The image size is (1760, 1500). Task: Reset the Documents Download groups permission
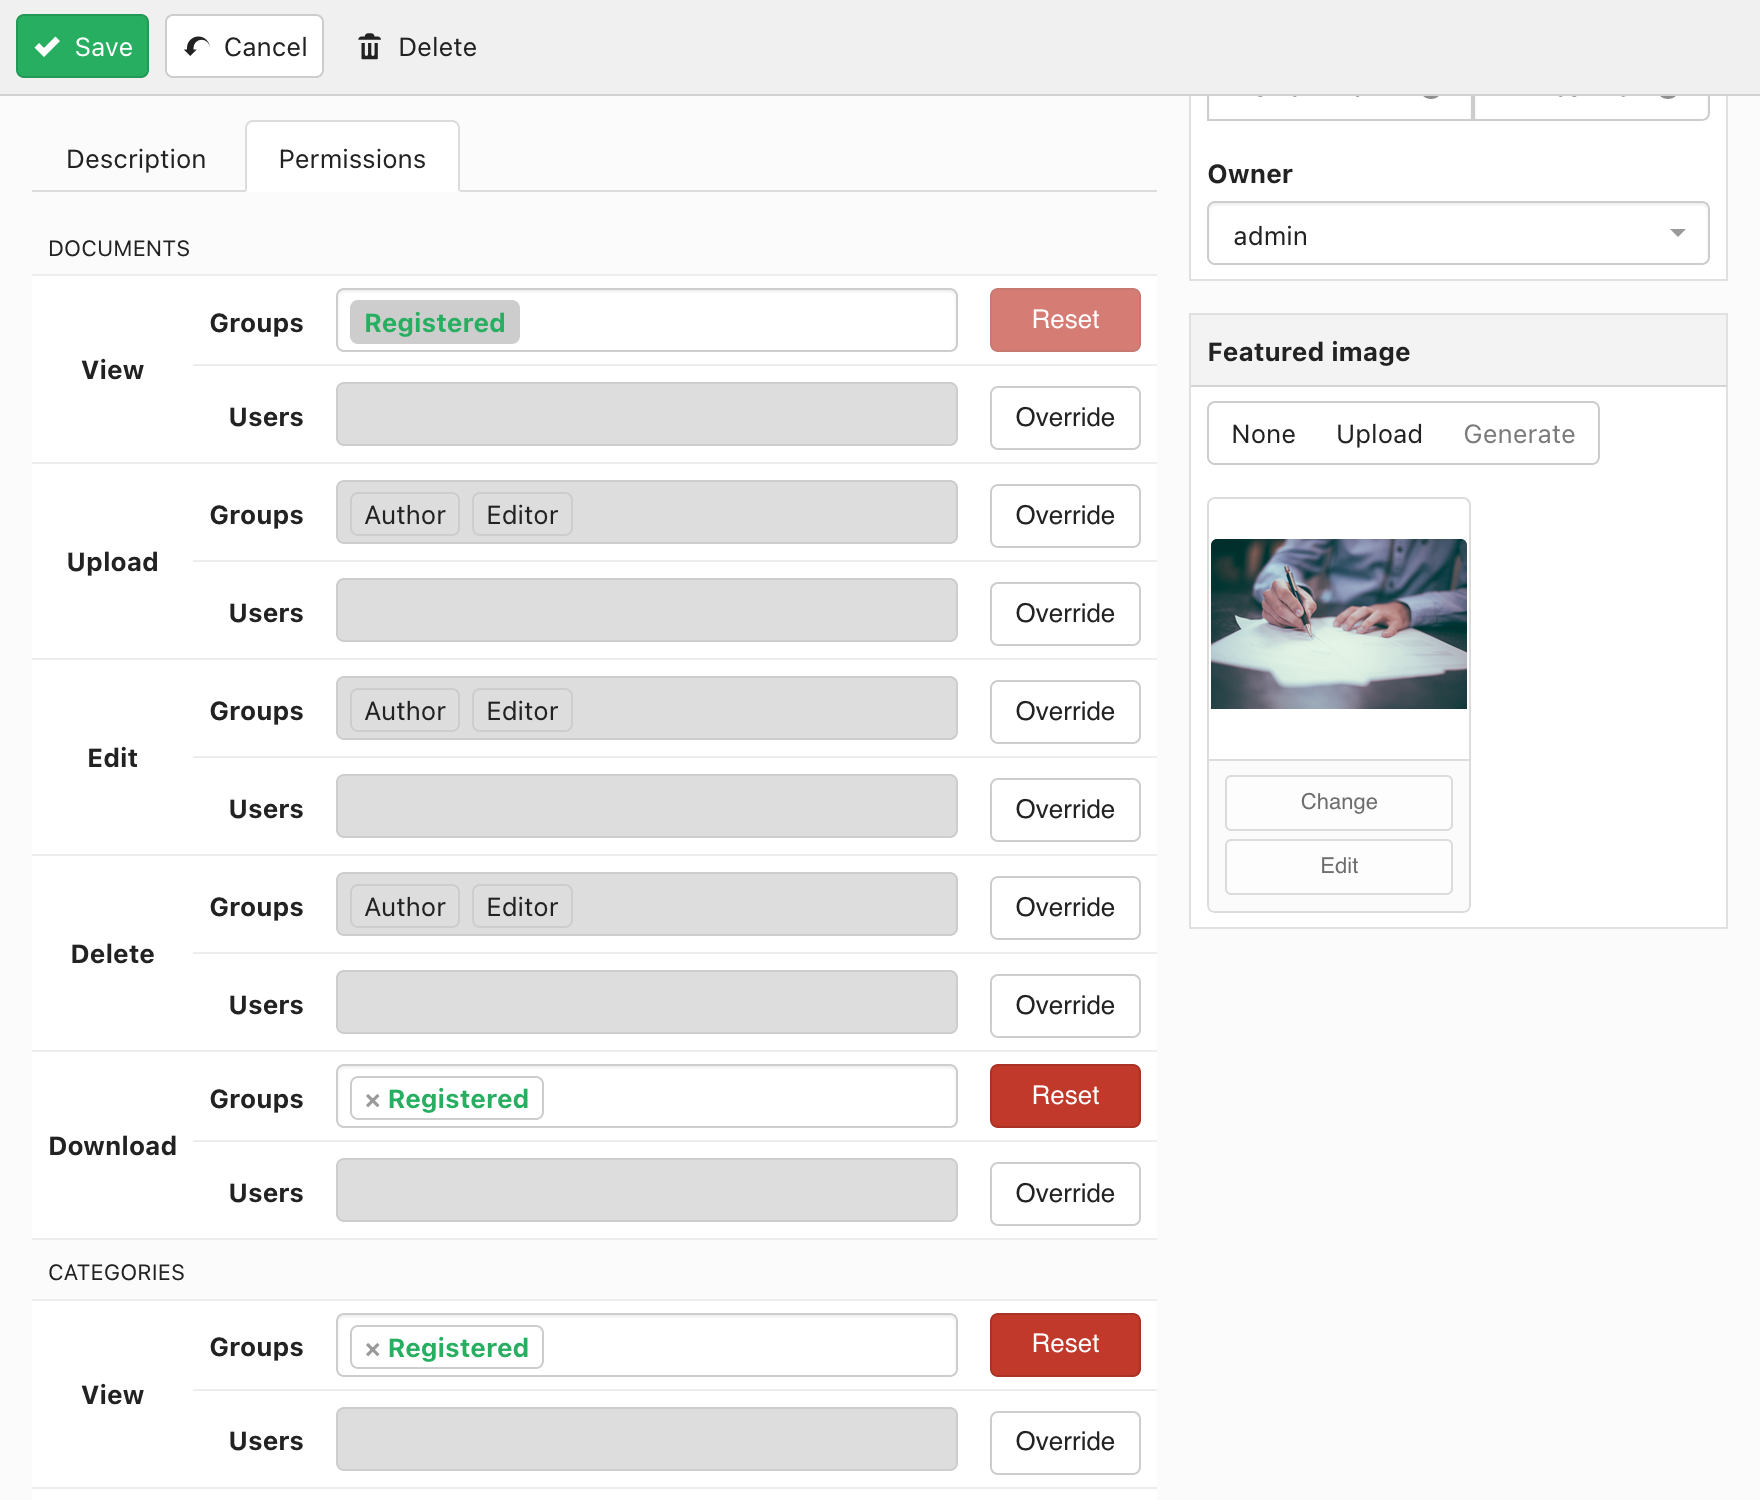1064,1096
